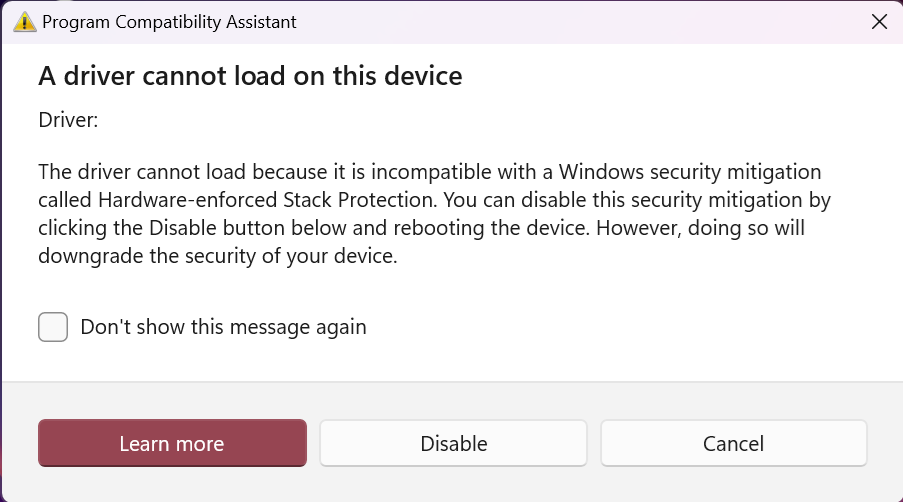Cancel the driver compatibility dialog
Viewport: 903px width, 502px height.
click(733, 443)
